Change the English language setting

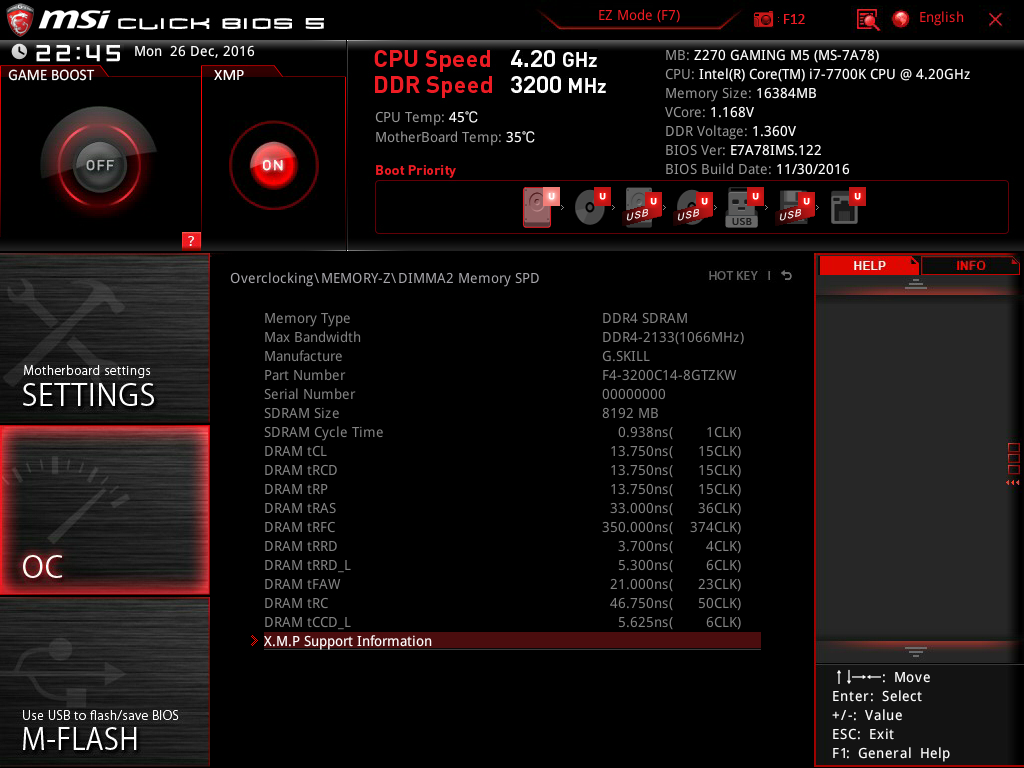tap(941, 18)
